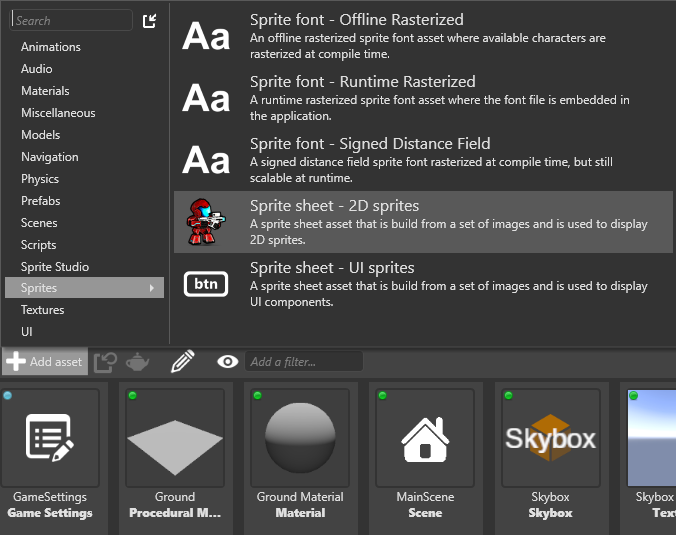
Task: Click the asset category Search field
Action: click(x=70, y=20)
